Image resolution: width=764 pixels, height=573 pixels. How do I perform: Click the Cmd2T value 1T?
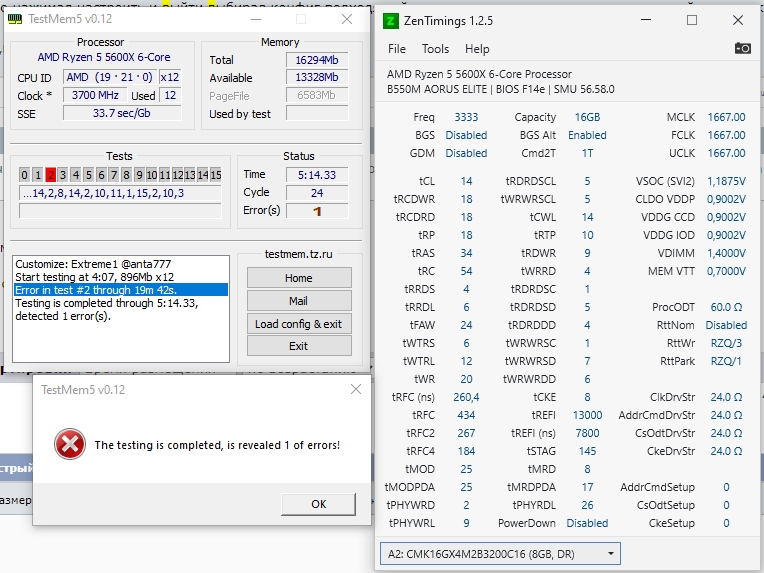tap(587, 153)
